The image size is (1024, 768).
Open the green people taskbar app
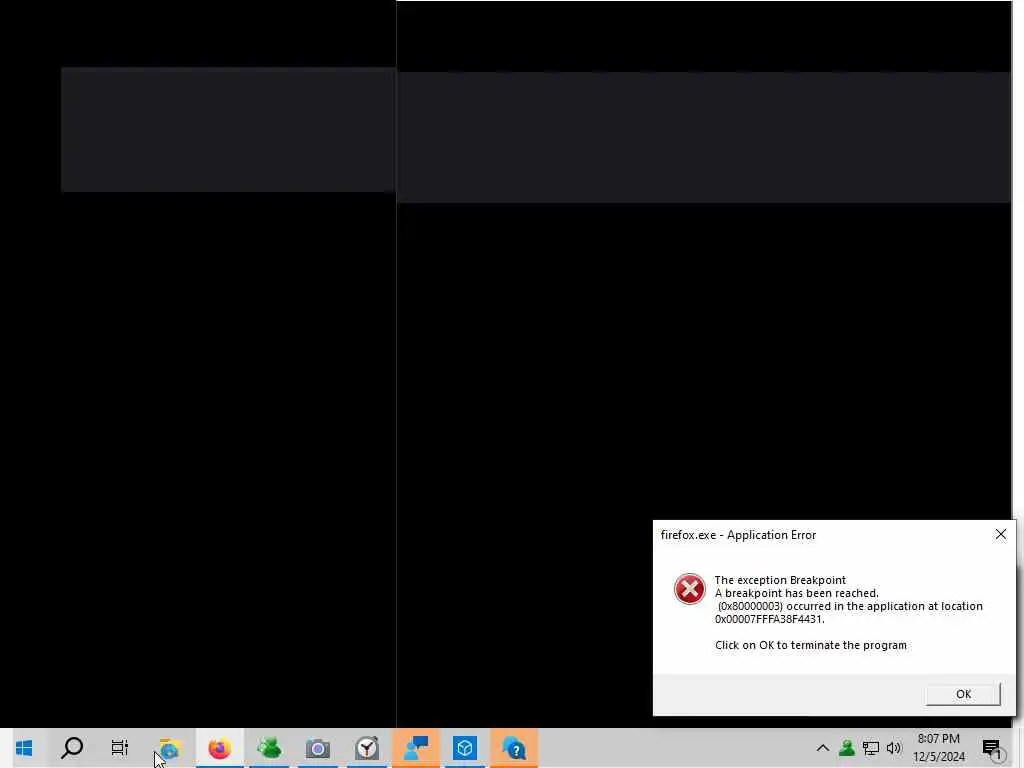pyautogui.click(x=268, y=748)
